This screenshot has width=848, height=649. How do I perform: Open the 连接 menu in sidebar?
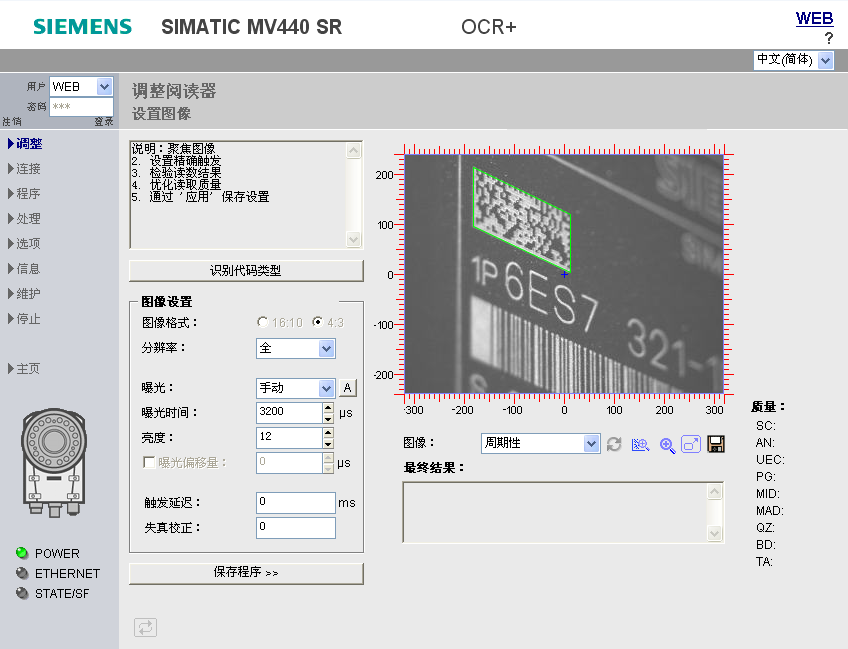click(28, 169)
